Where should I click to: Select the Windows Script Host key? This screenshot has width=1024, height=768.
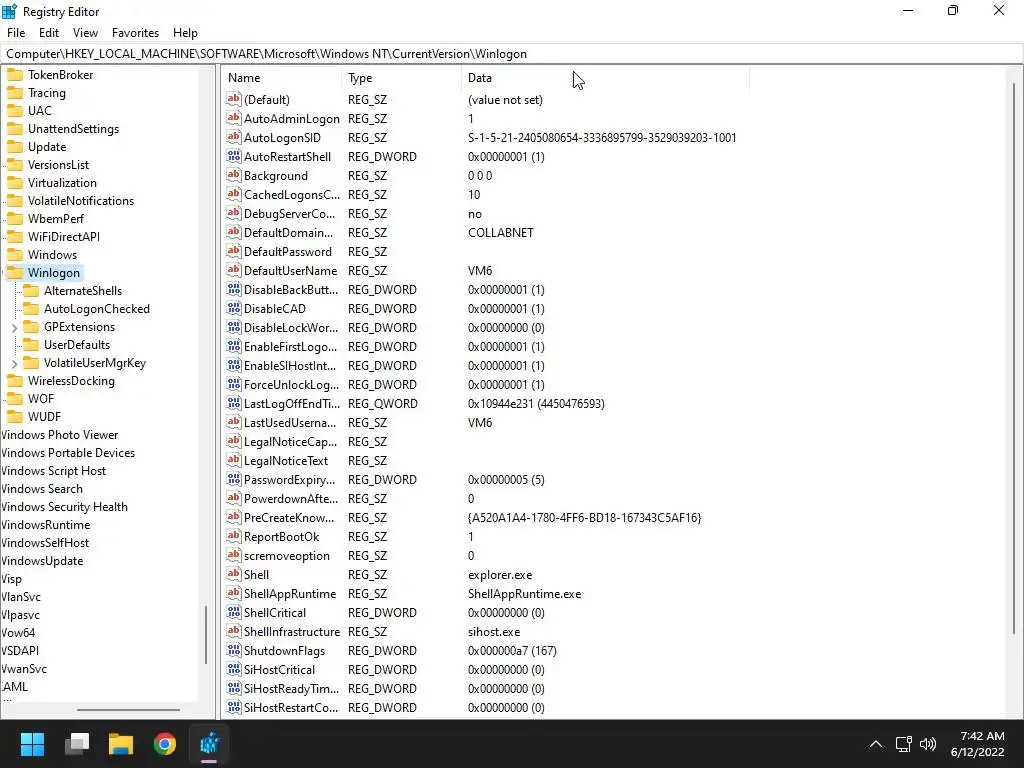point(53,471)
